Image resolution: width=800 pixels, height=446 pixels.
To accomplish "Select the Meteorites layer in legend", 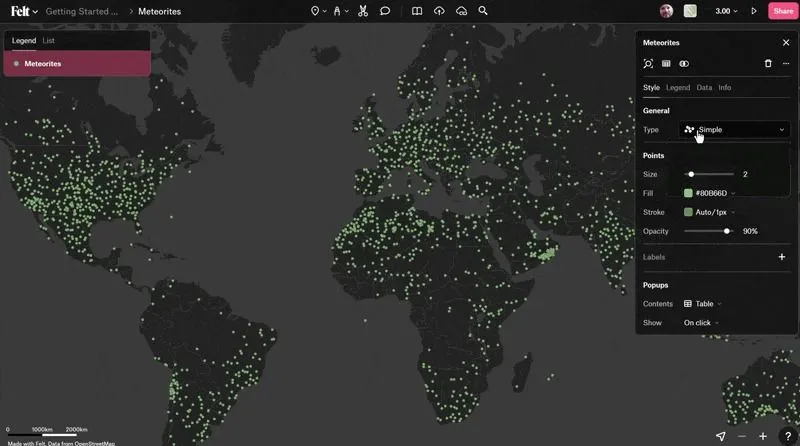I will coord(77,64).
